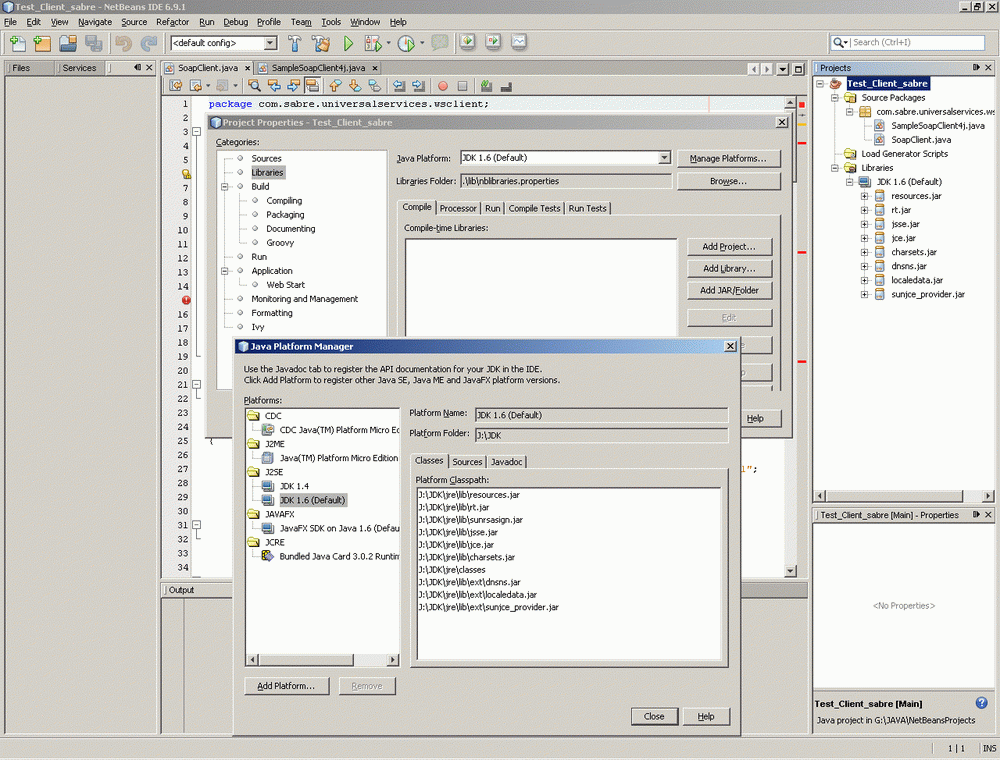The image size is (1000, 760).
Task: Collapse Test_Client_sabre project tree node
Action: pos(820,84)
